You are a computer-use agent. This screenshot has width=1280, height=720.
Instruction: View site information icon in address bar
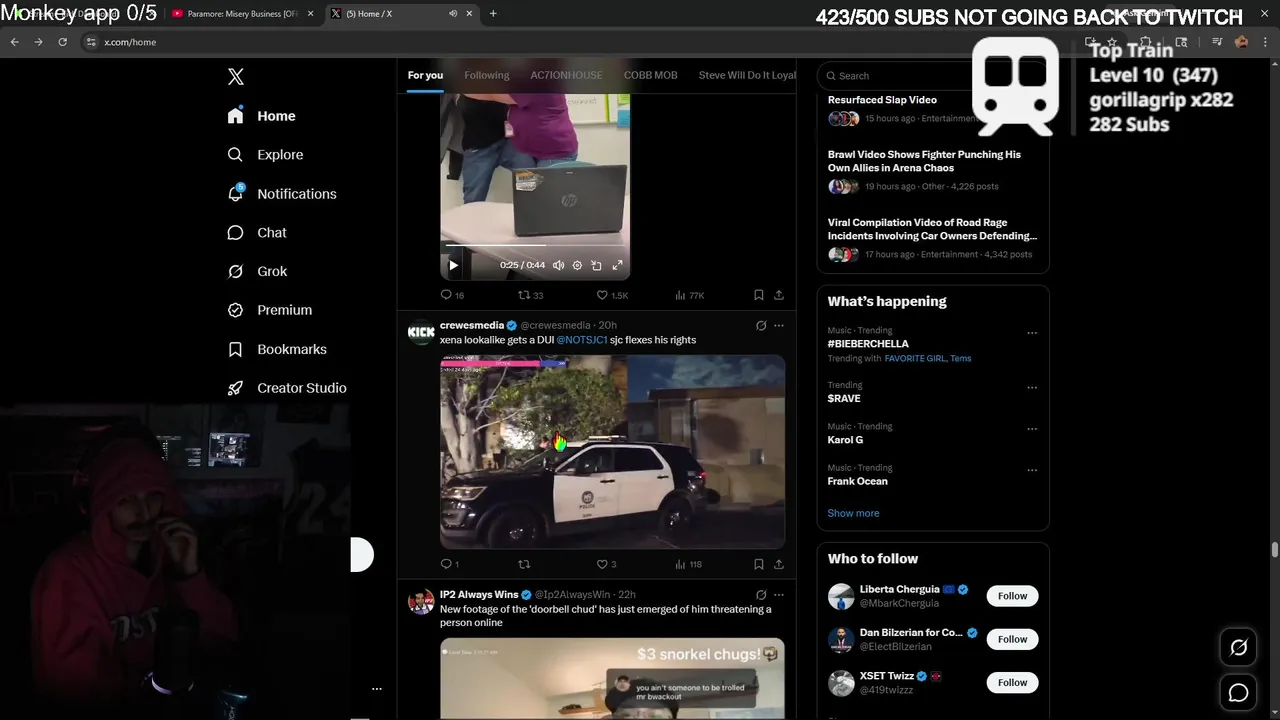91,42
